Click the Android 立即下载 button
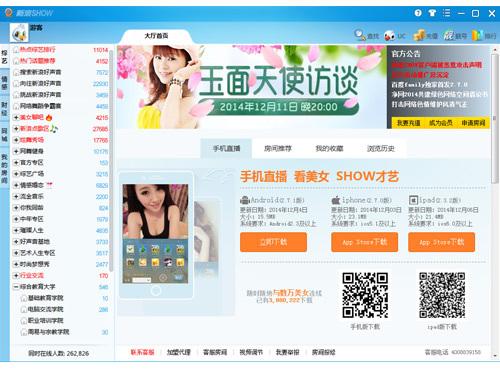 coord(273,242)
